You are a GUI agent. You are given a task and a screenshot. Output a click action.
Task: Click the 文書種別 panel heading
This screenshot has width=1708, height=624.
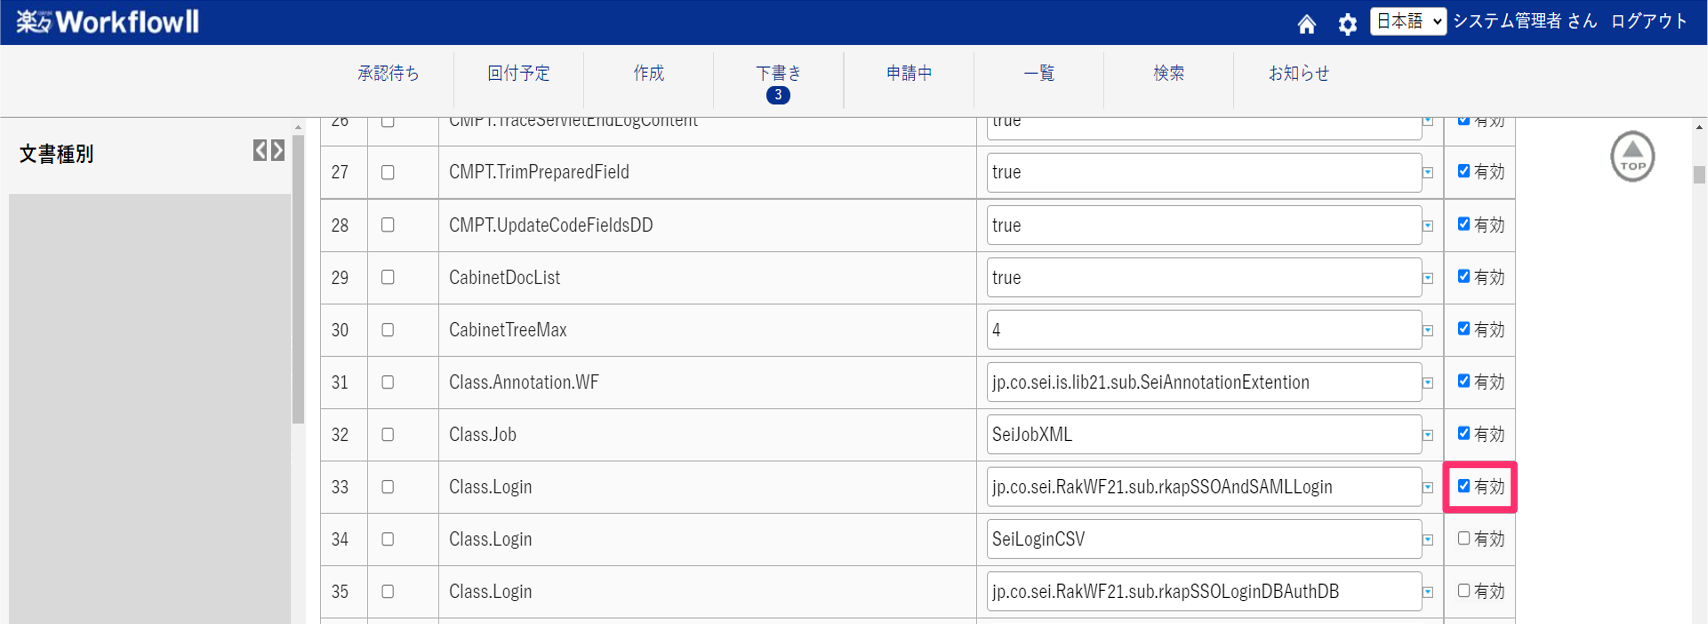click(56, 154)
